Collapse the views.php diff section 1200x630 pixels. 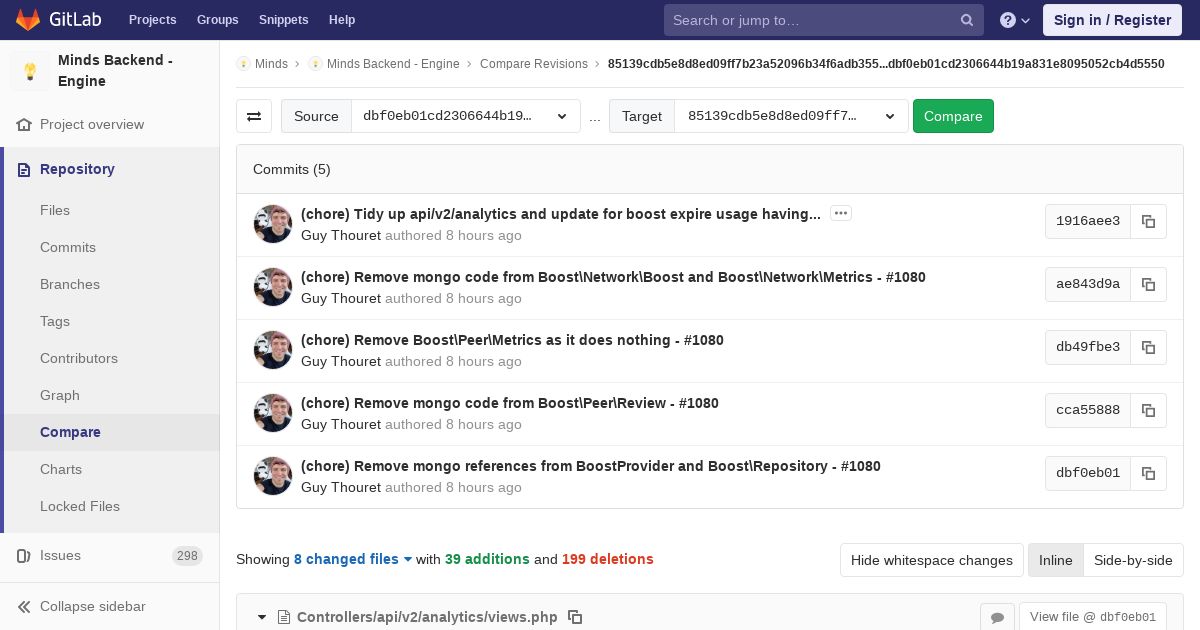tap(262, 617)
